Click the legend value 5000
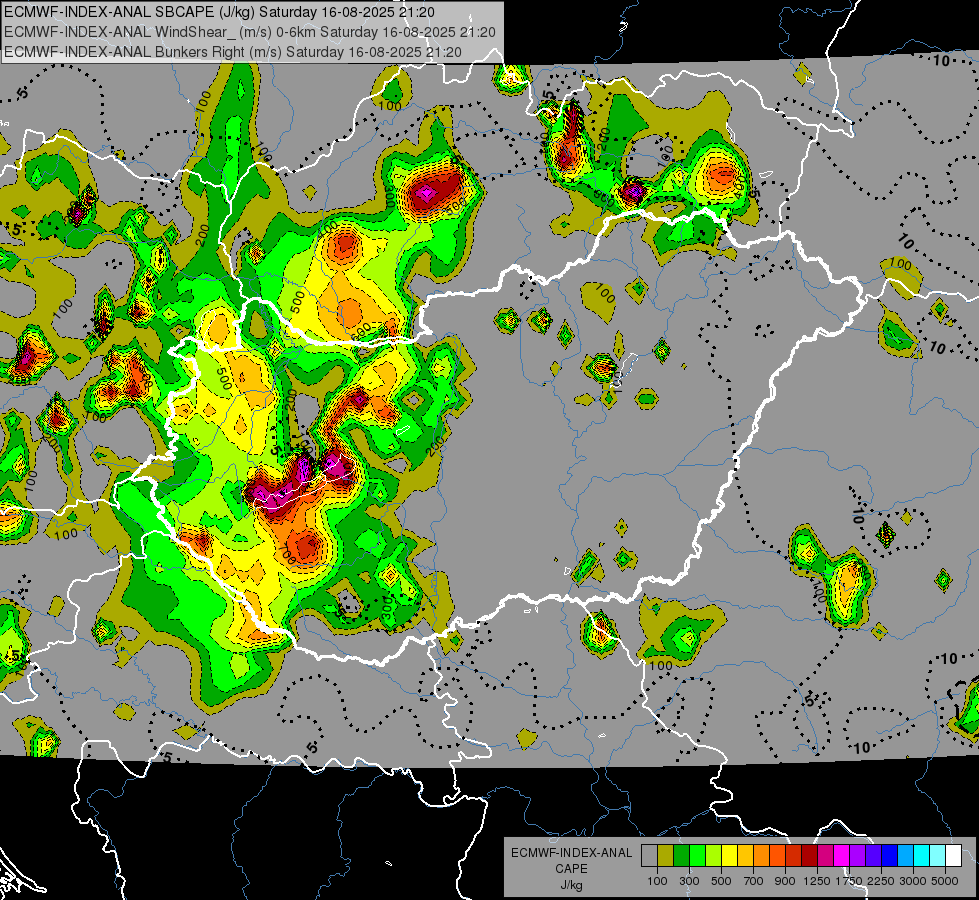The image size is (979, 900). pyautogui.click(x=945, y=881)
